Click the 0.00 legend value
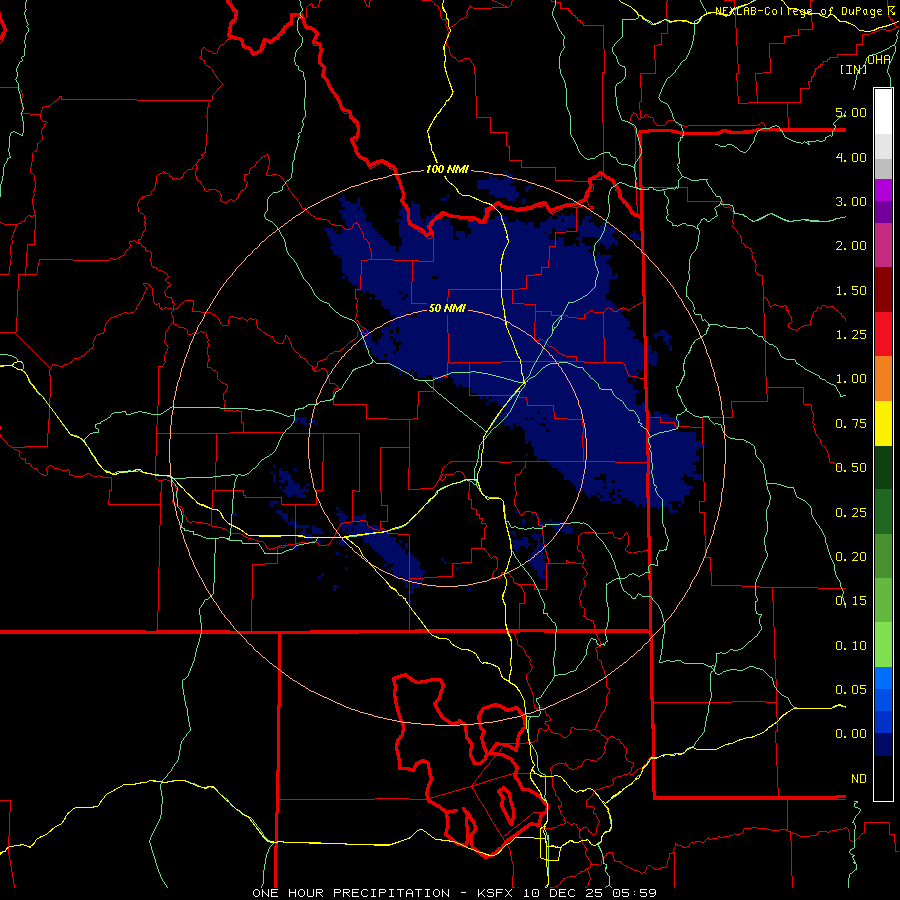The image size is (900, 900). click(851, 734)
